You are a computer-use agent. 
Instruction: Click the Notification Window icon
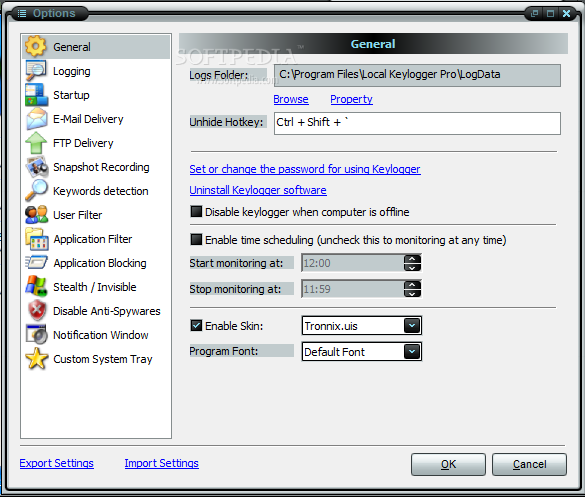coord(36,334)
